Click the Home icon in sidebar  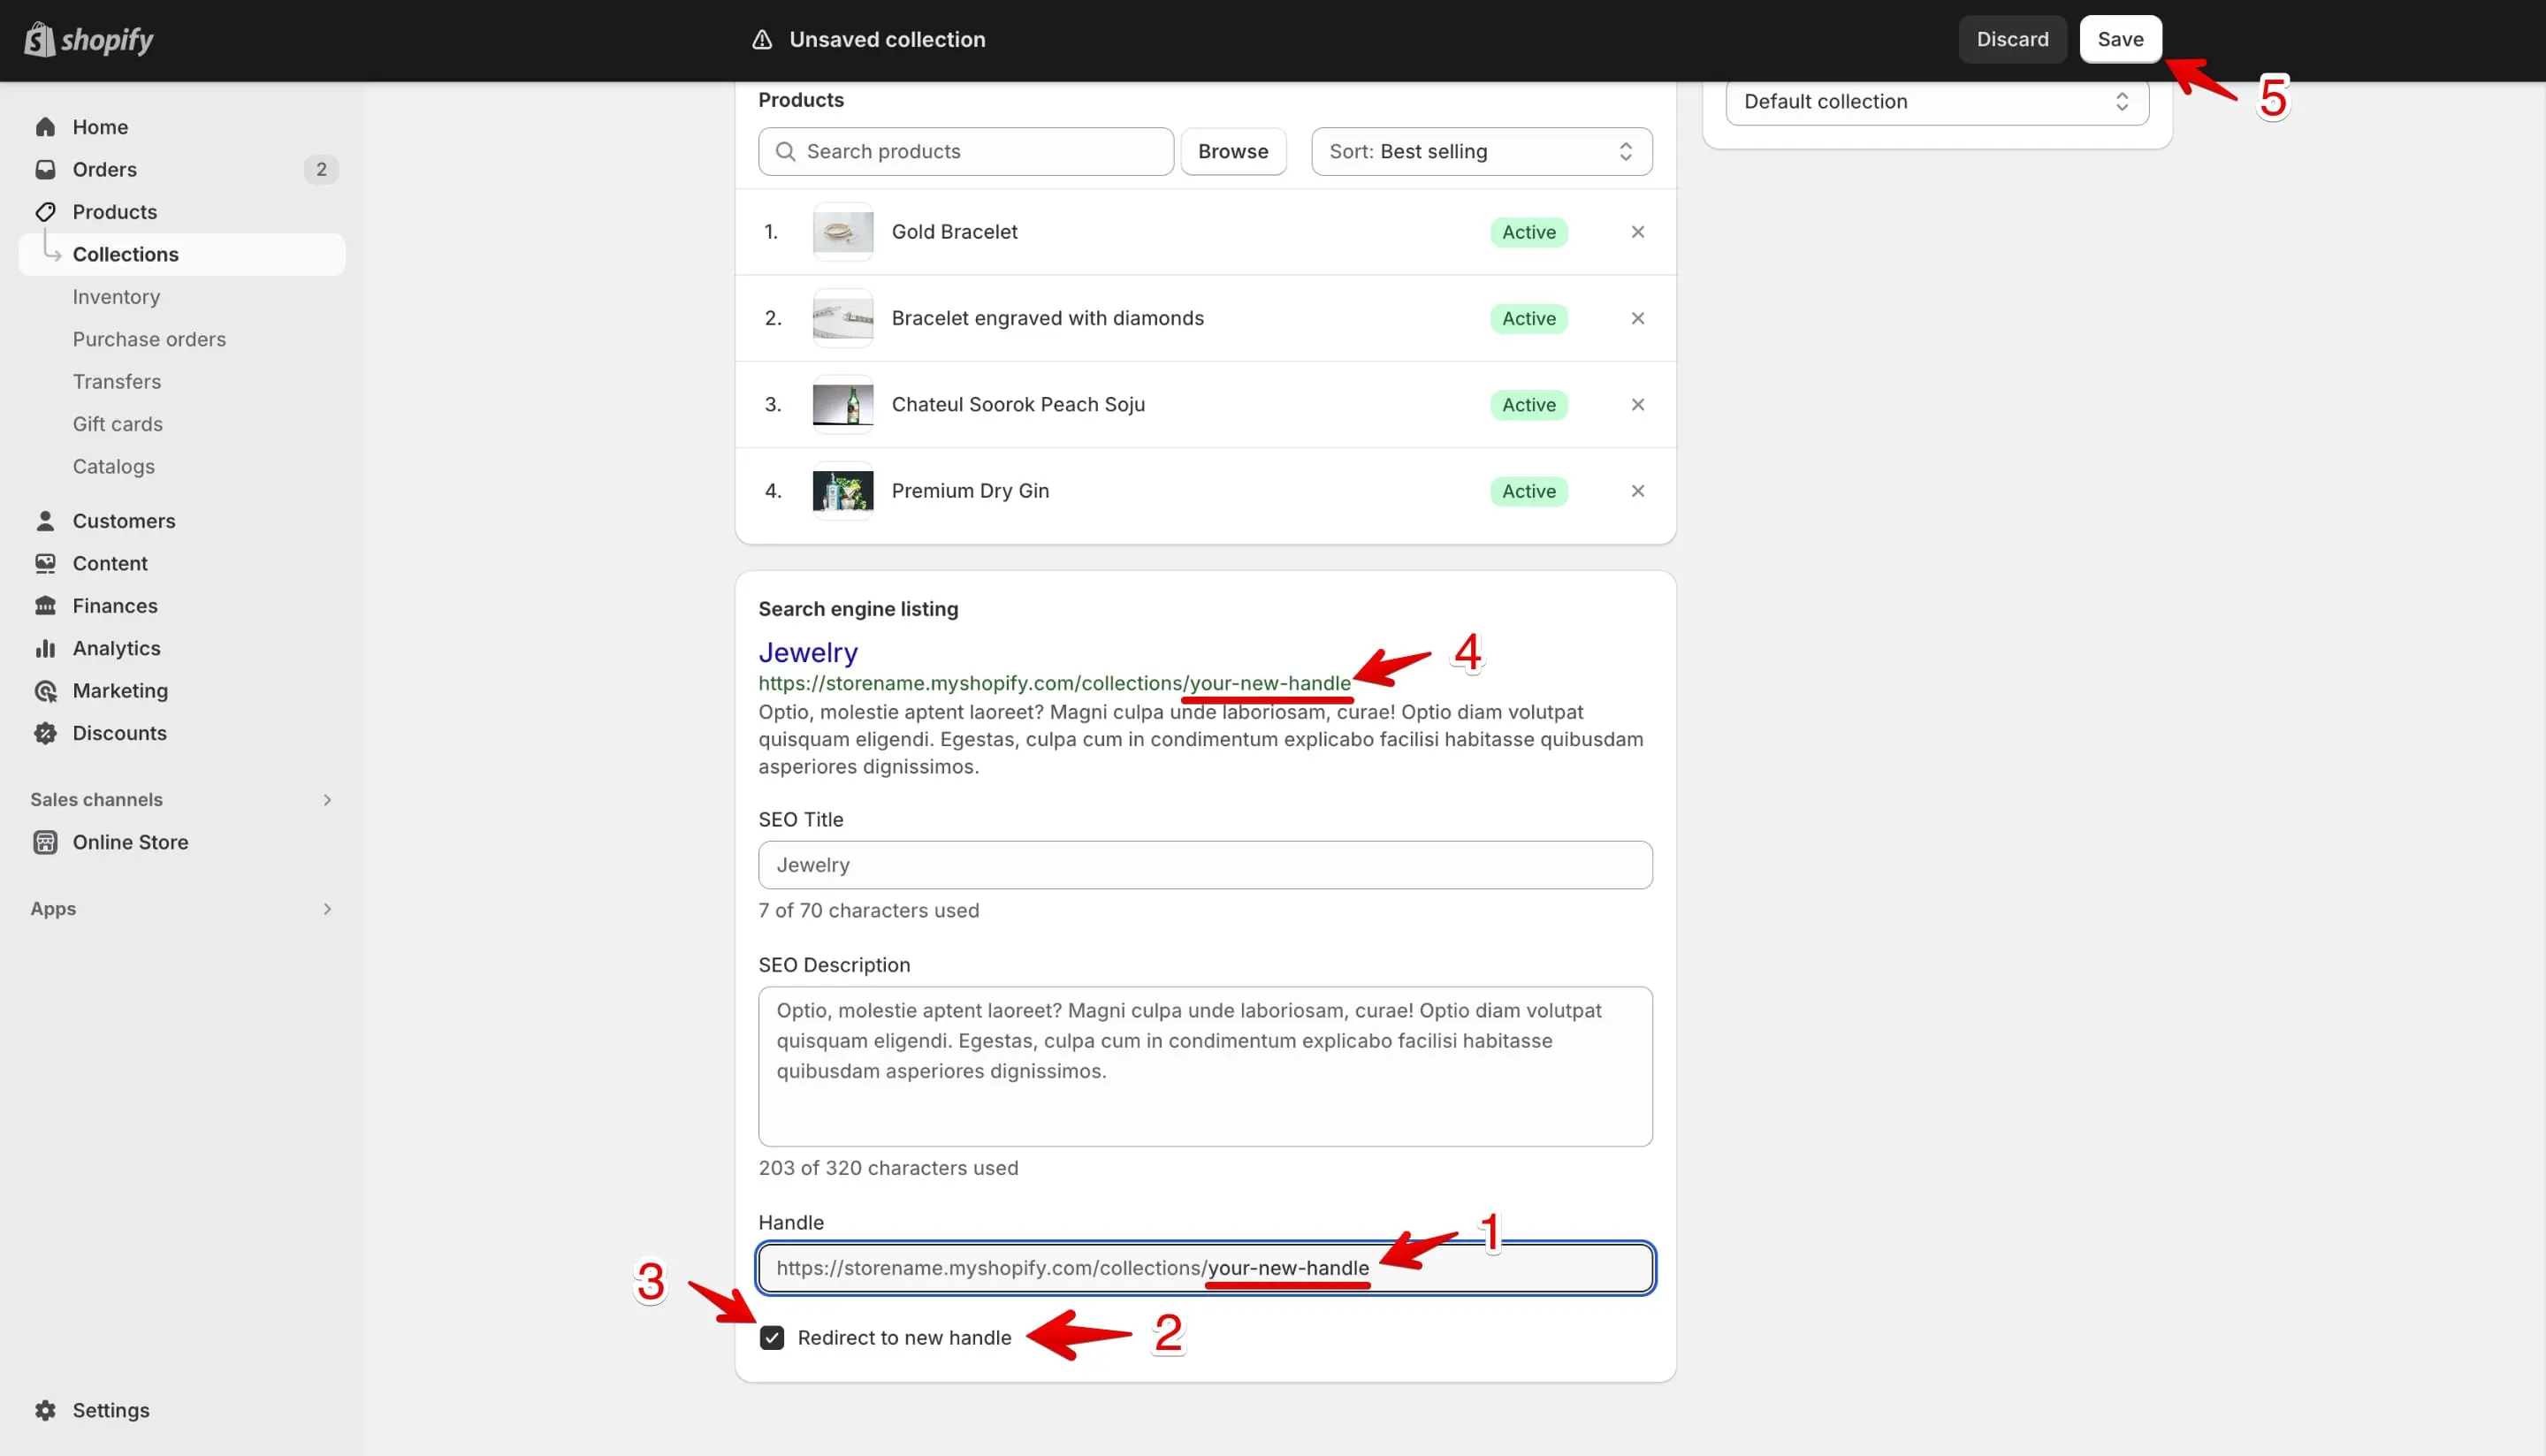pyautogui.click(x=45, y=127)
